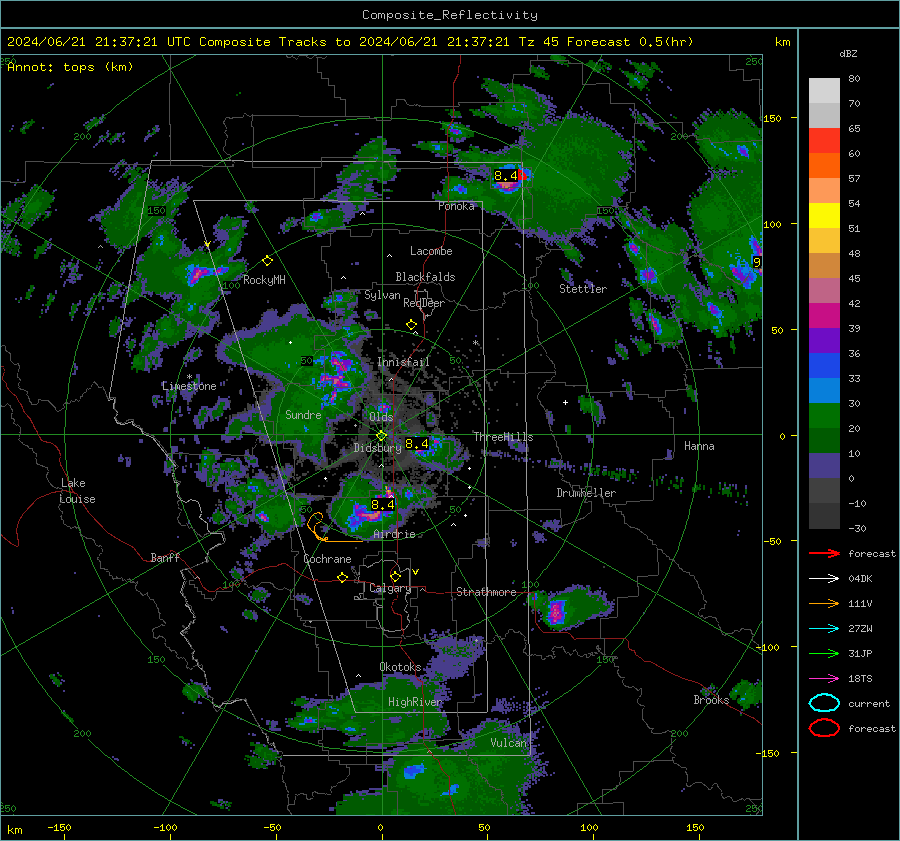This screenshot has height=841, width=900.
Task: Click the 8.4 tops label above Airdrie
Action: point(382,505)
